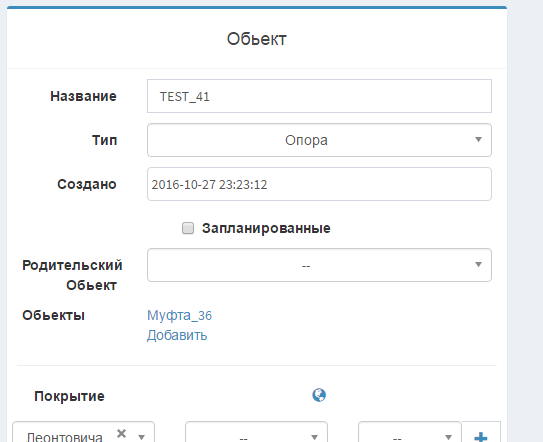Screen dimensions: 543x442
Task: Focus the Название field containing TEST_41
Action: tap(319, 96)
